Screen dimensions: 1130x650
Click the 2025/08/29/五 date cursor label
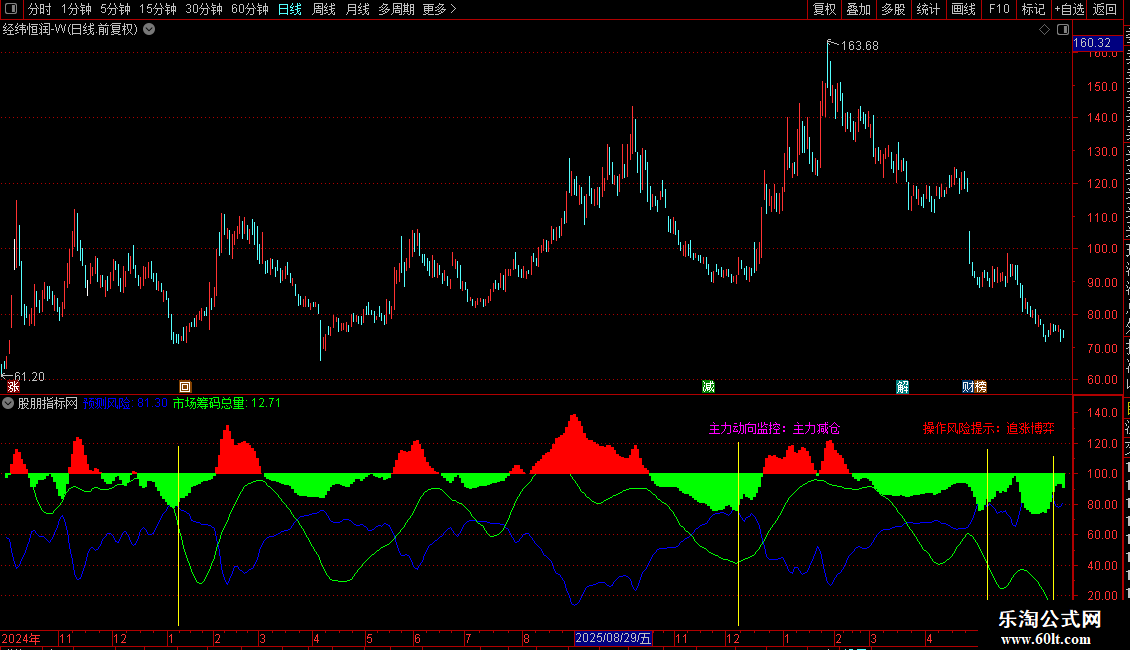613,638
